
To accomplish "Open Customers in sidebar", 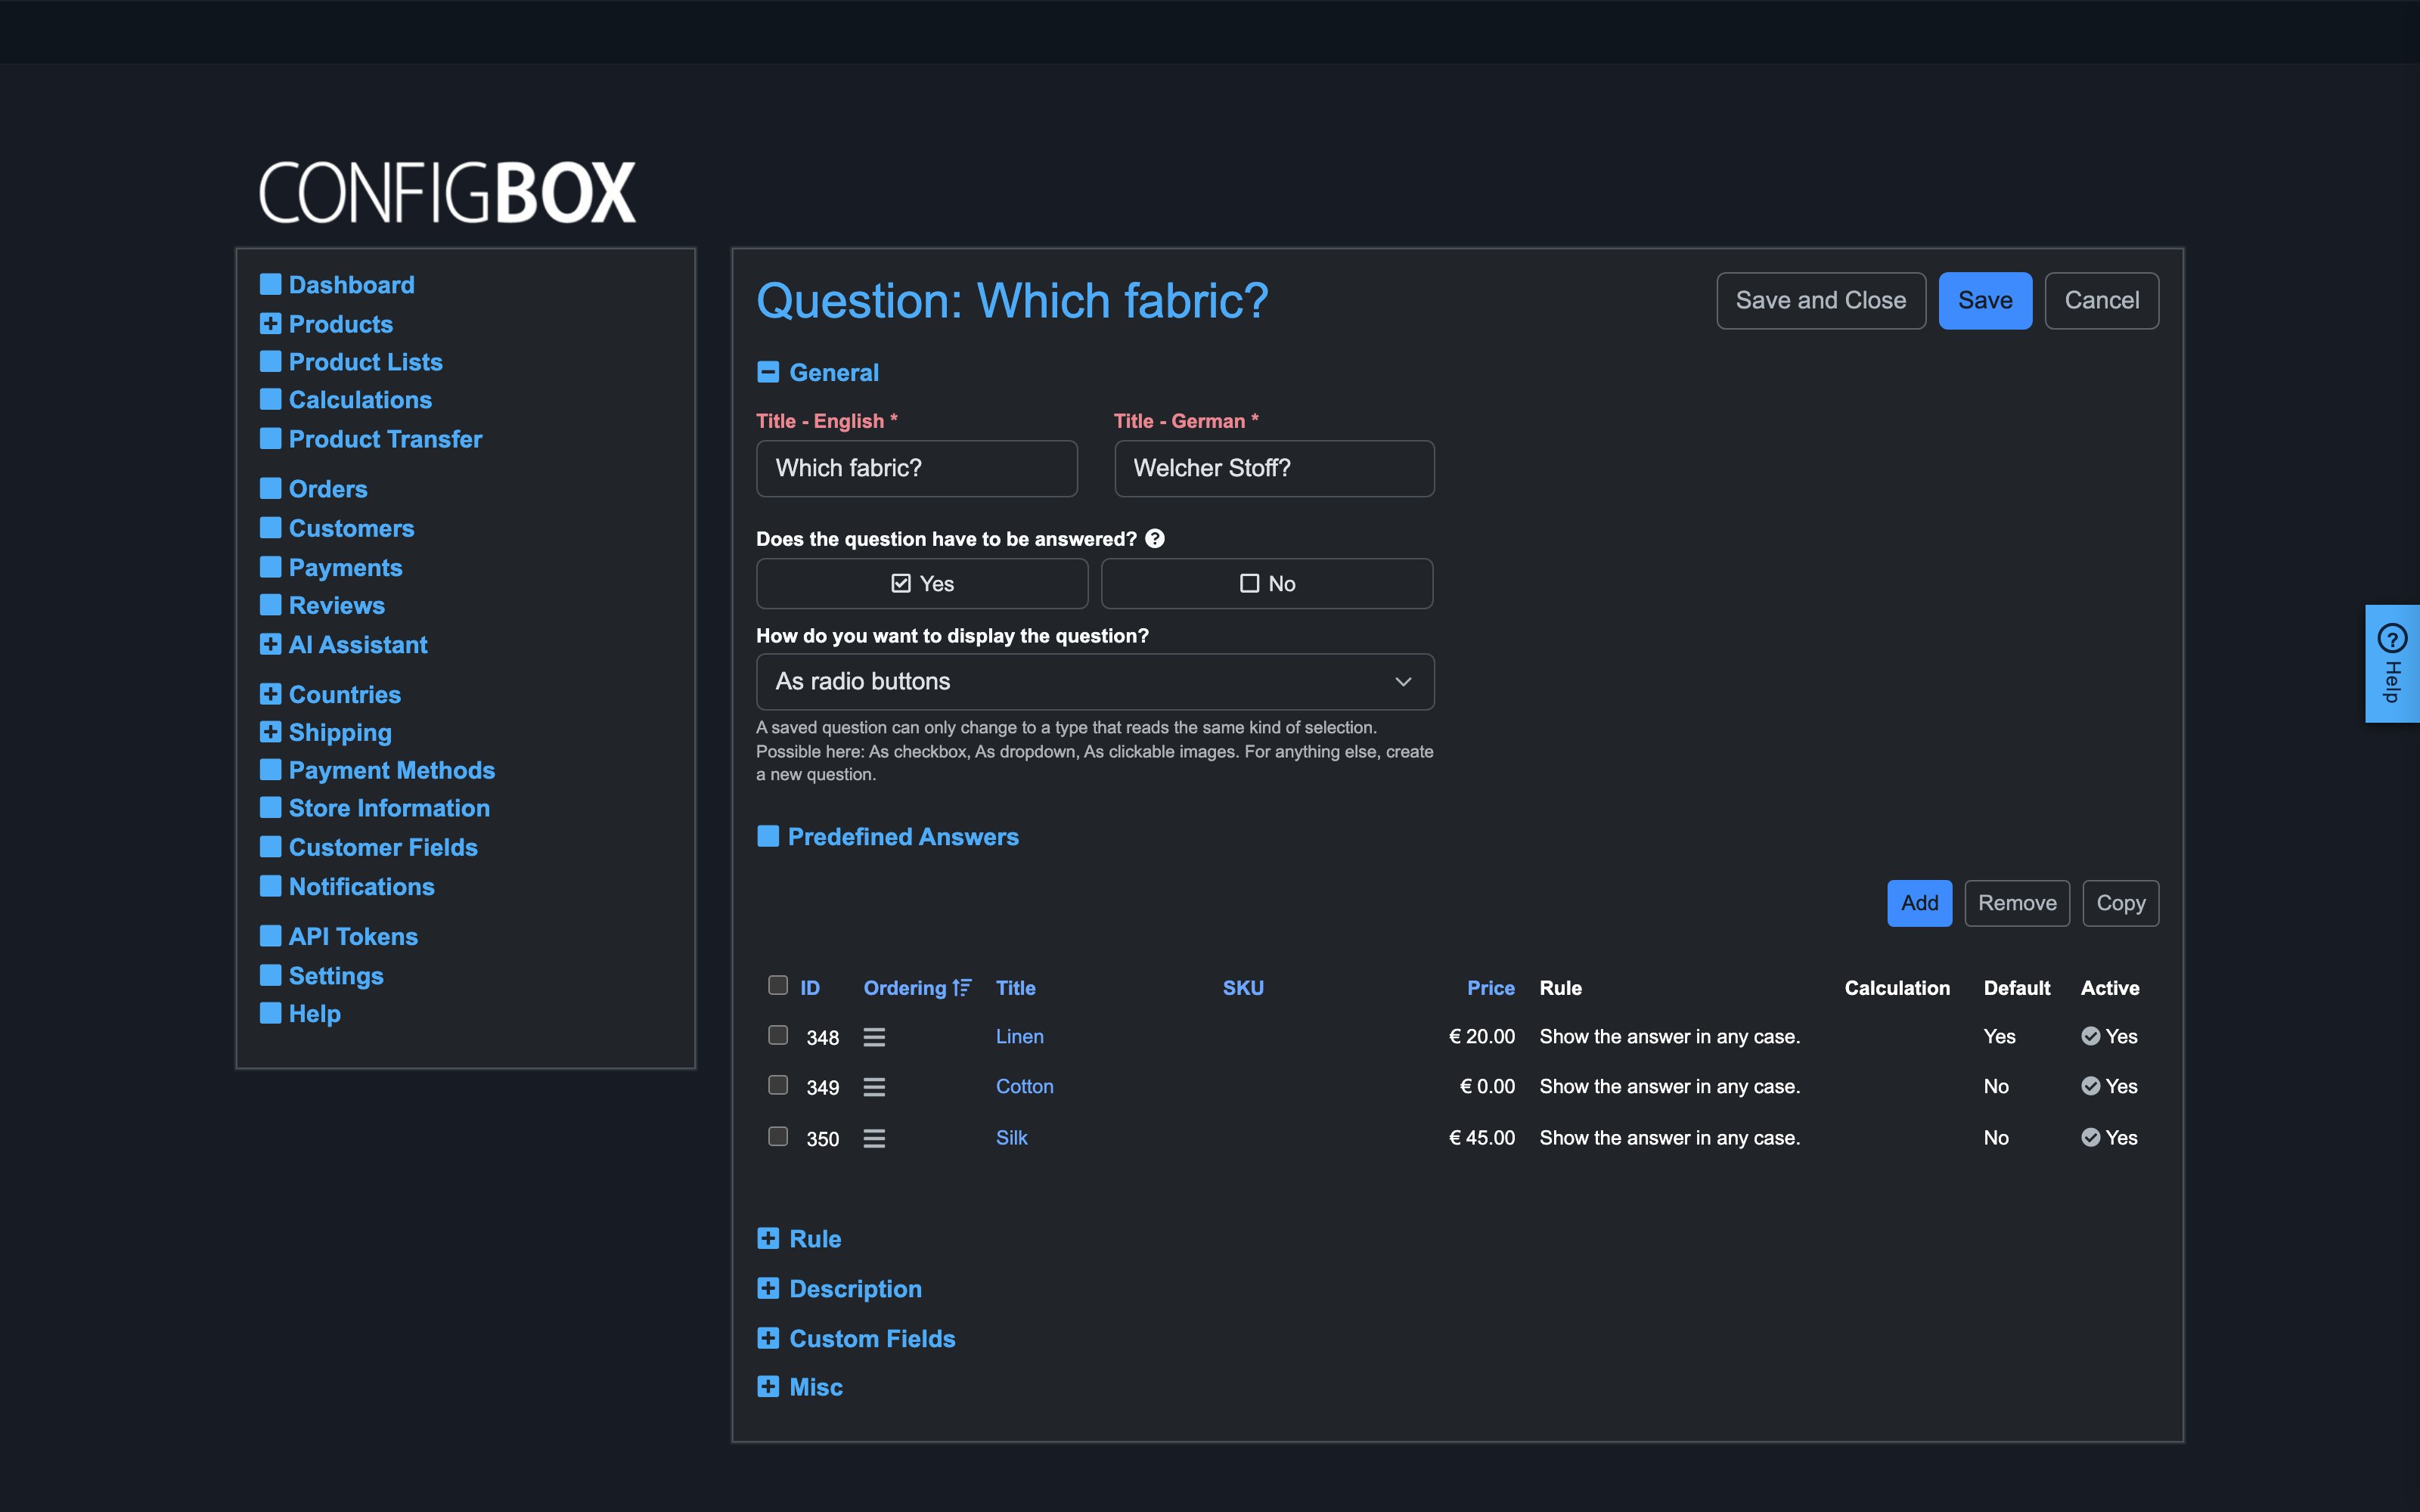I will [351, 528].
